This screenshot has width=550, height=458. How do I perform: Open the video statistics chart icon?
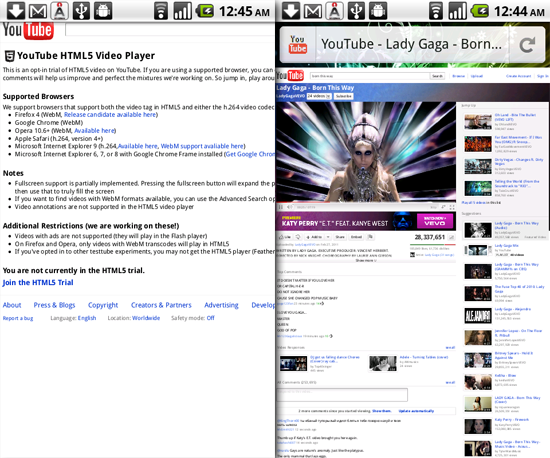pos(452,237)
